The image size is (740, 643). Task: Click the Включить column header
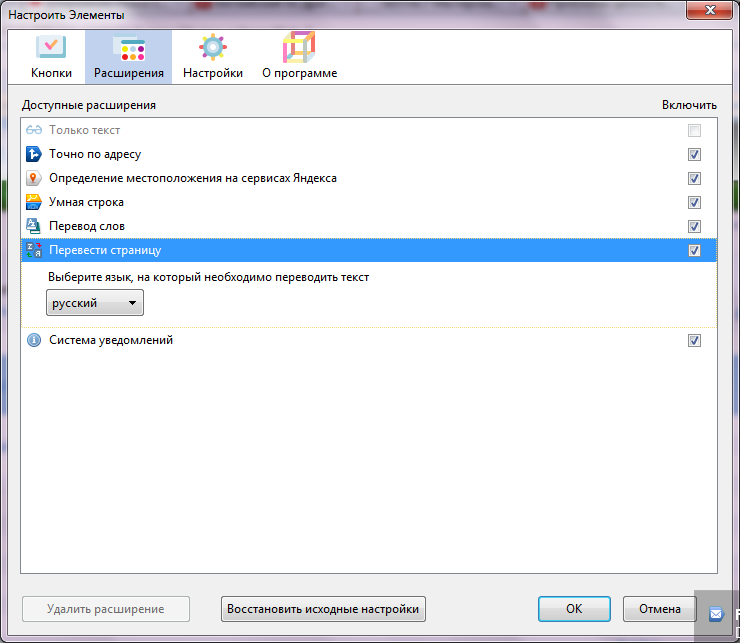[x=689, y=105]
